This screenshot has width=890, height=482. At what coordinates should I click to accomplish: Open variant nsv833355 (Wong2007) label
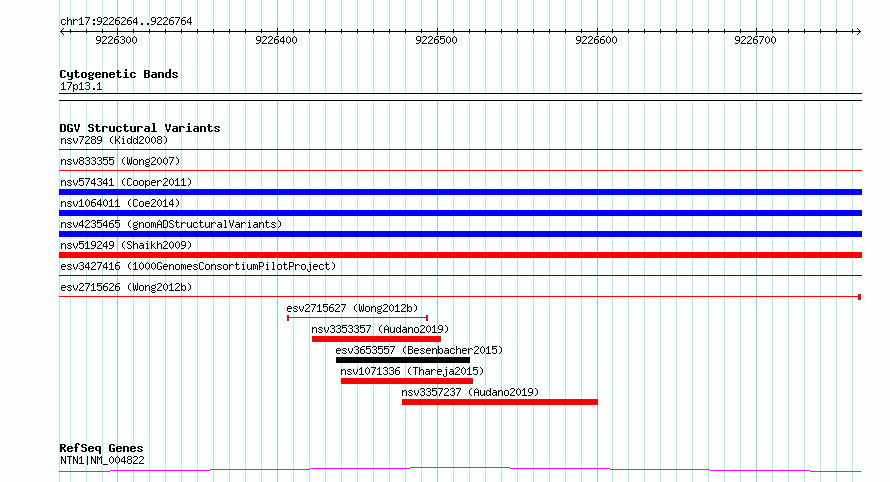[x=120, y=161]
